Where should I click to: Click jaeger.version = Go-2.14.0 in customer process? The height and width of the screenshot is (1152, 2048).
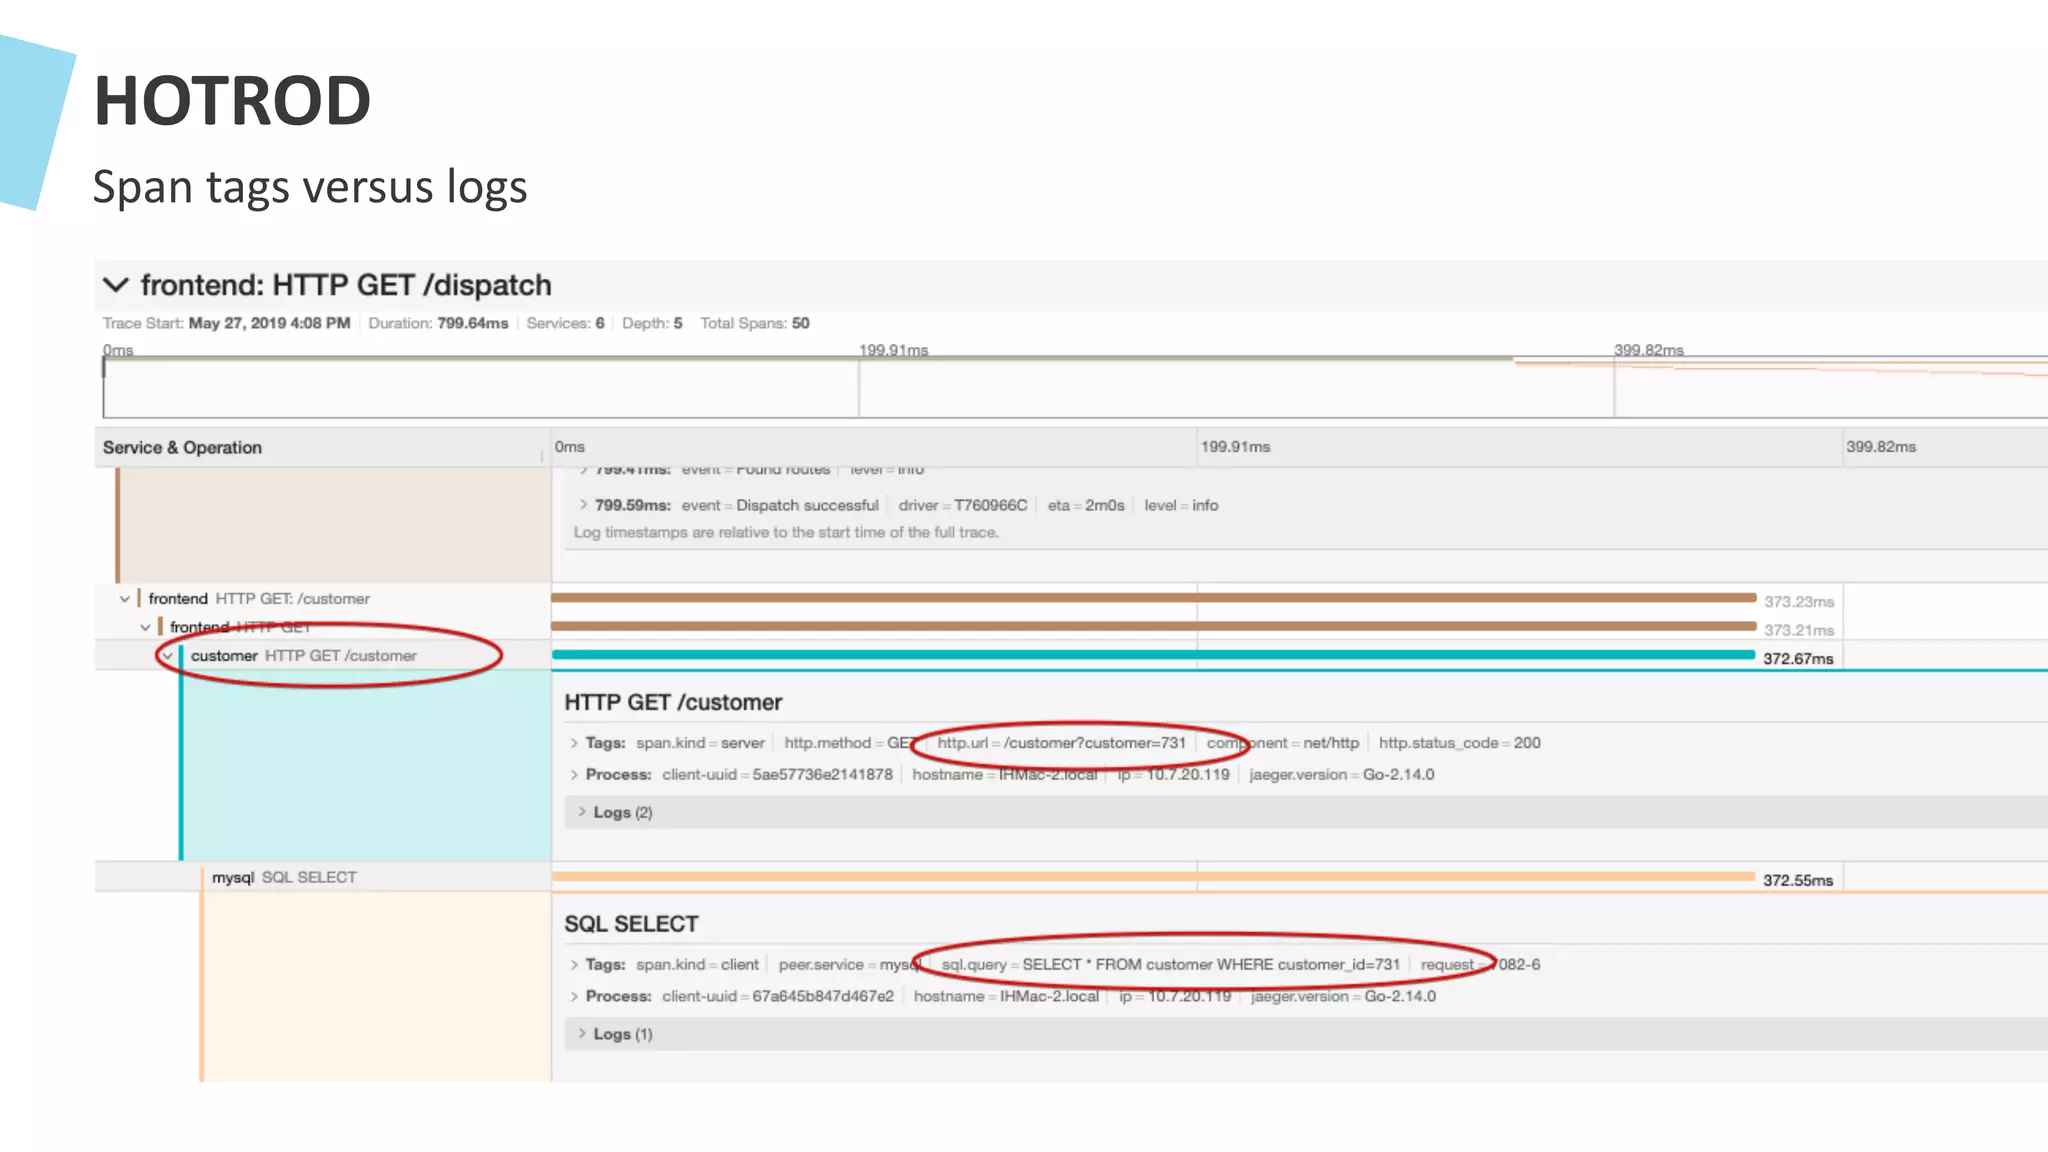pos(1341,775)
